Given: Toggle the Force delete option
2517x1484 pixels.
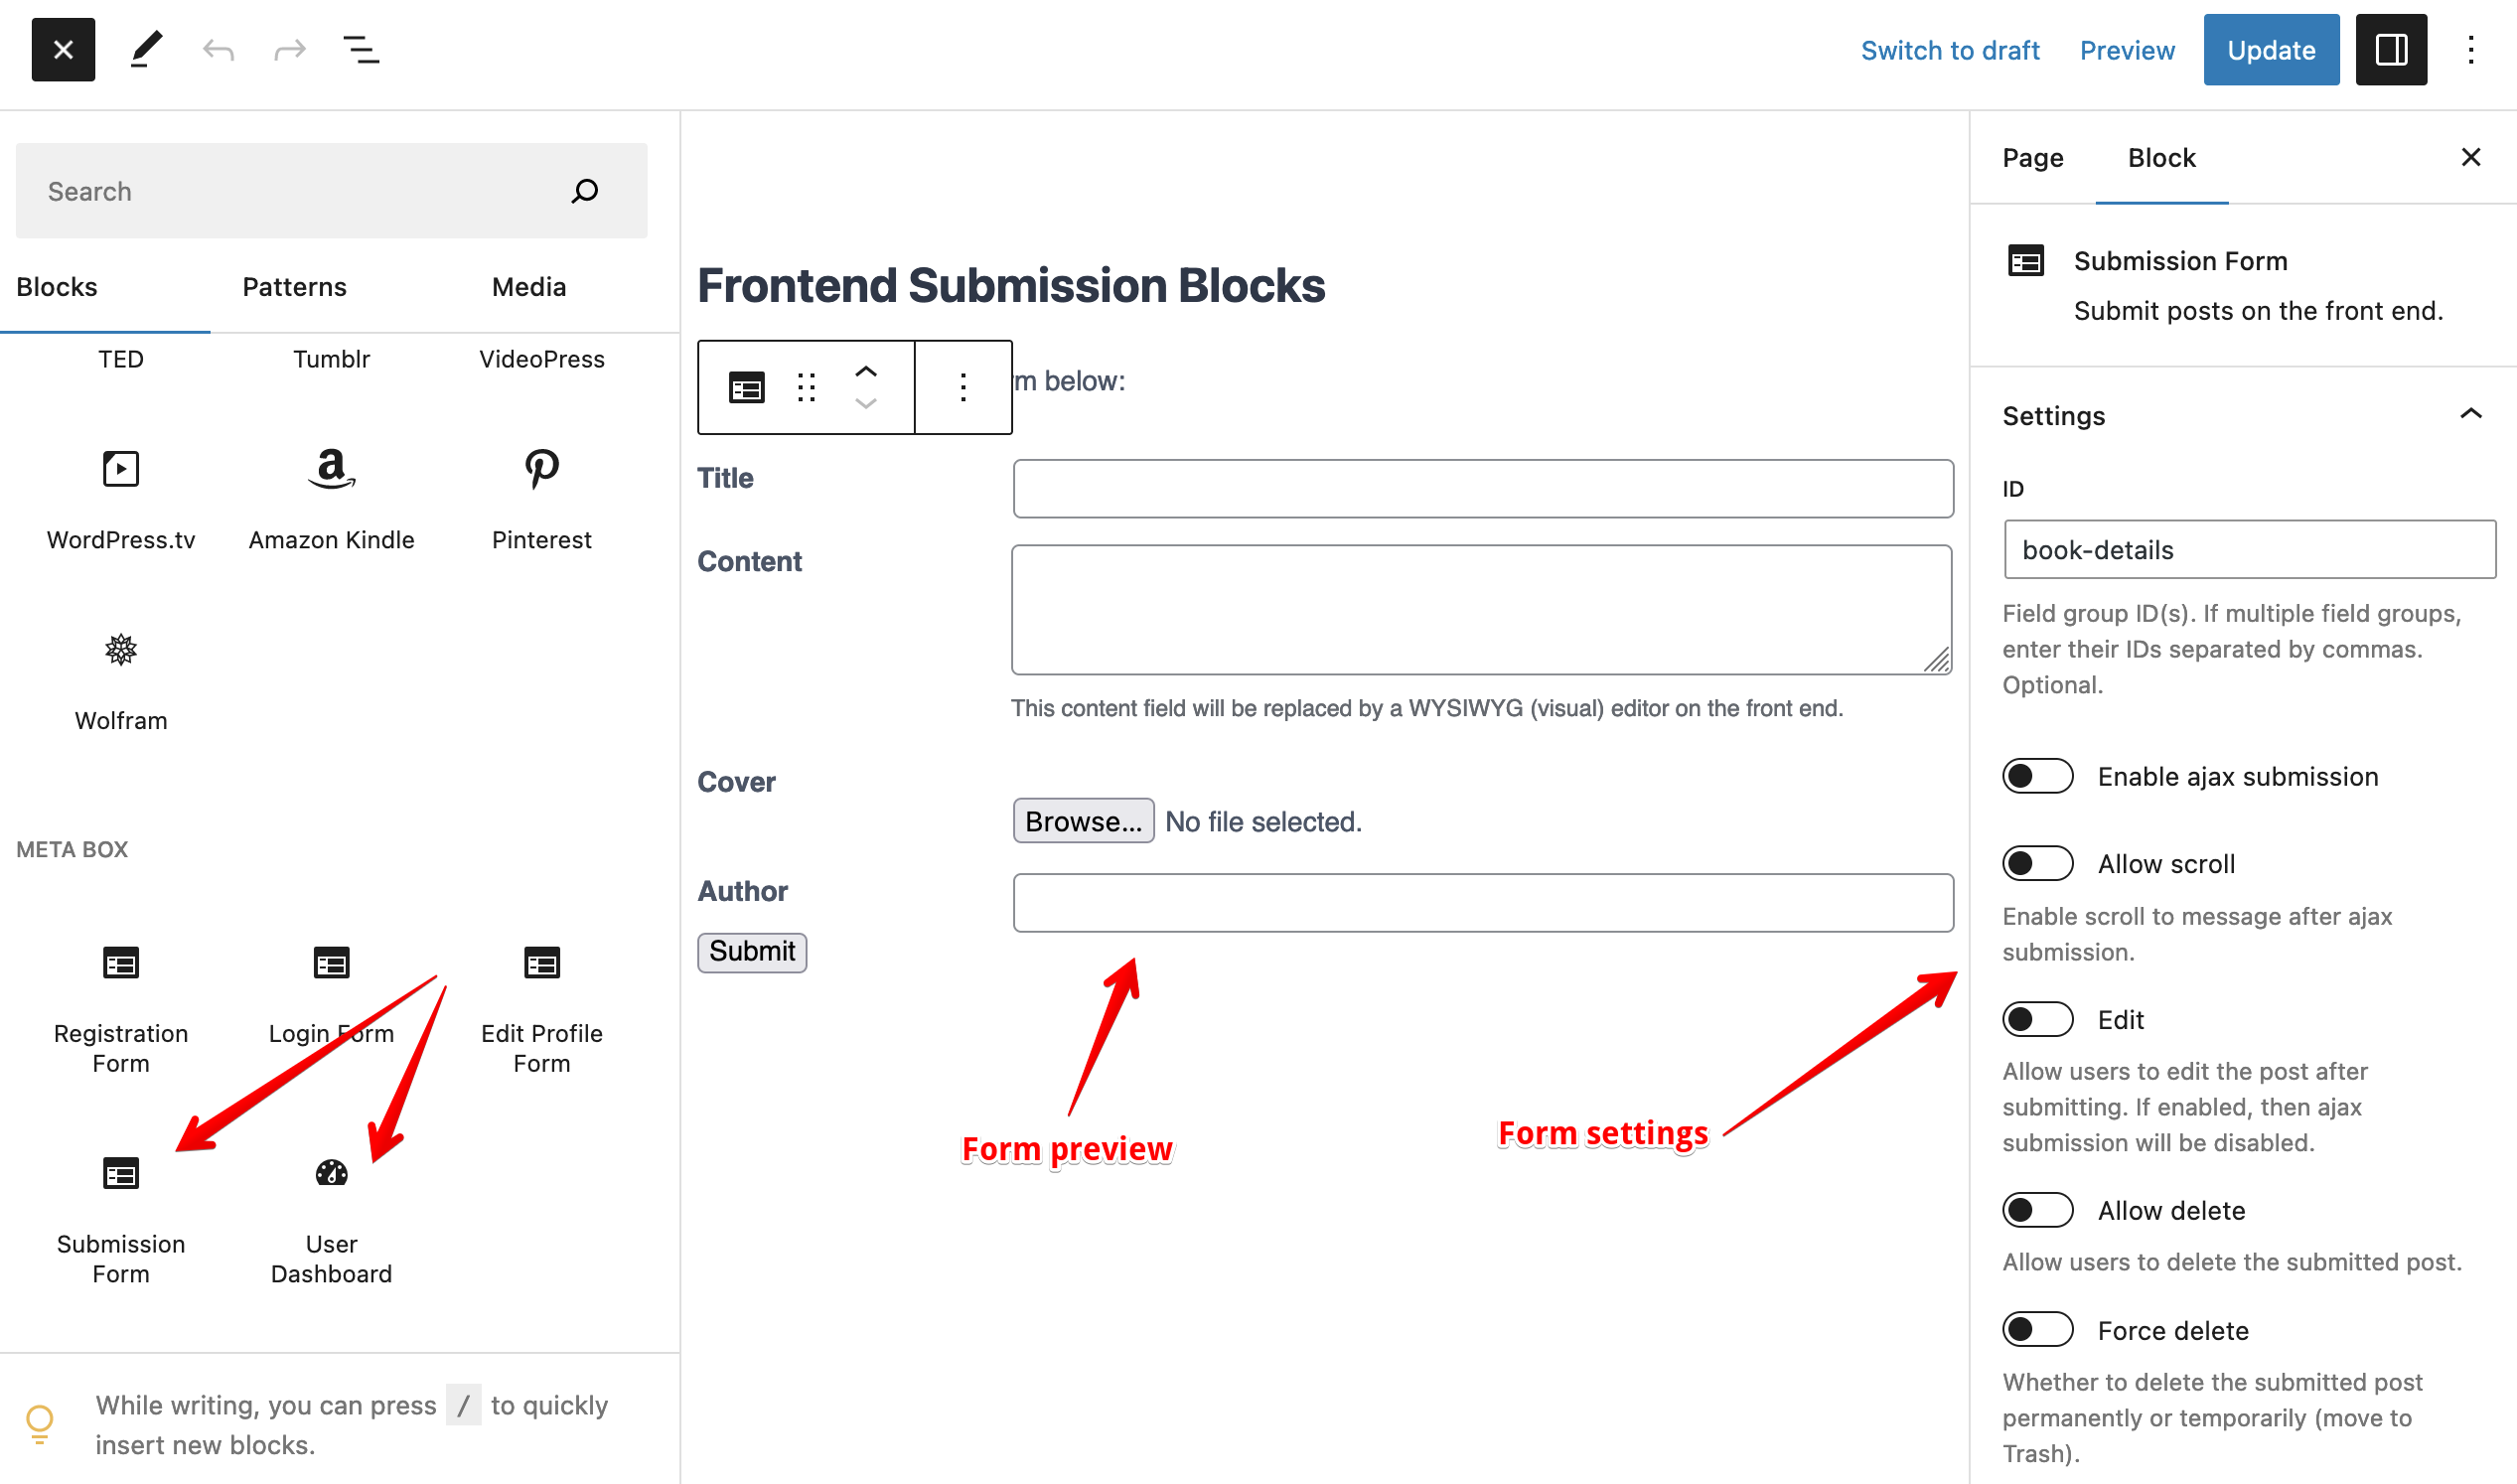Looking at the screenshot, I should (2037, 1330).
